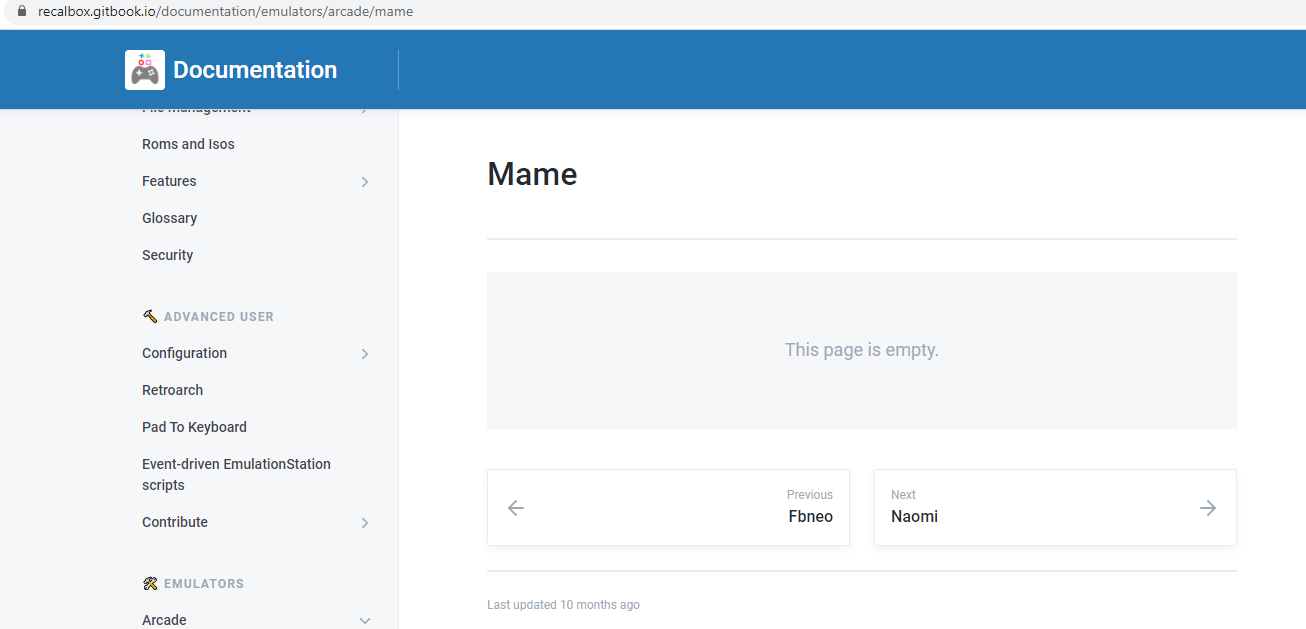Go to the previous page Fbneo

[668, 508]
